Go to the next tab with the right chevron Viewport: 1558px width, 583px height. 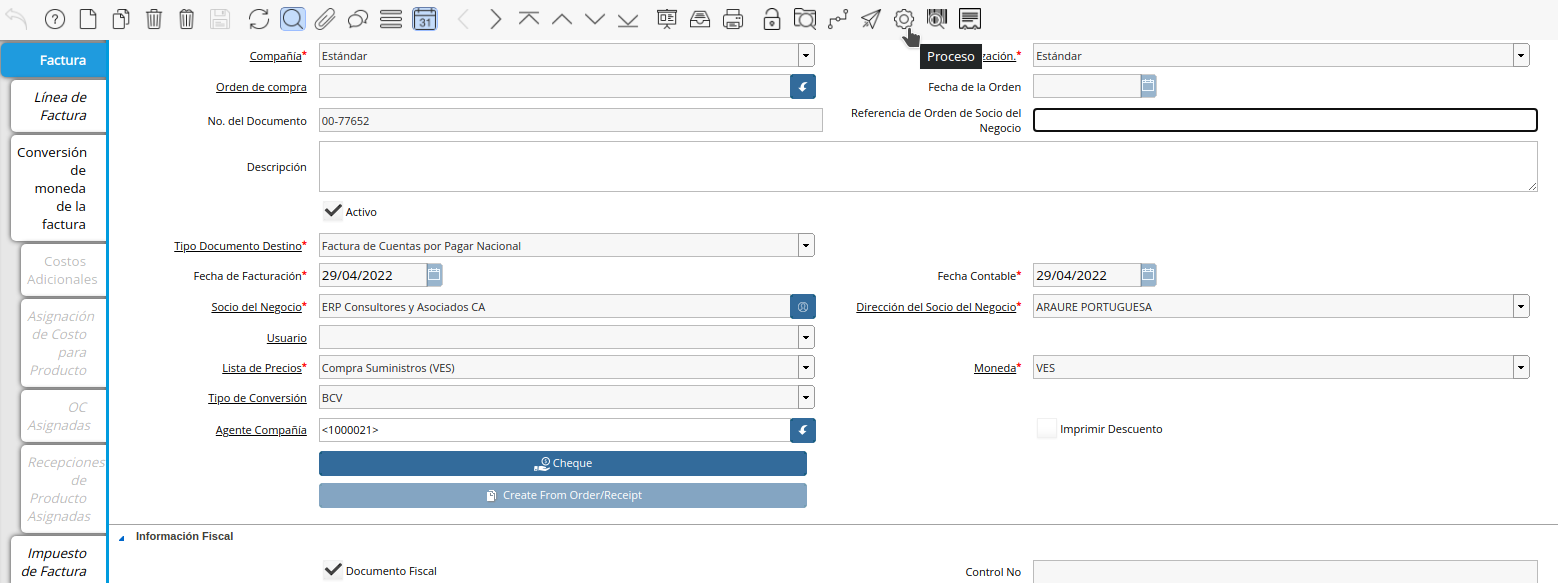(496, 19)
